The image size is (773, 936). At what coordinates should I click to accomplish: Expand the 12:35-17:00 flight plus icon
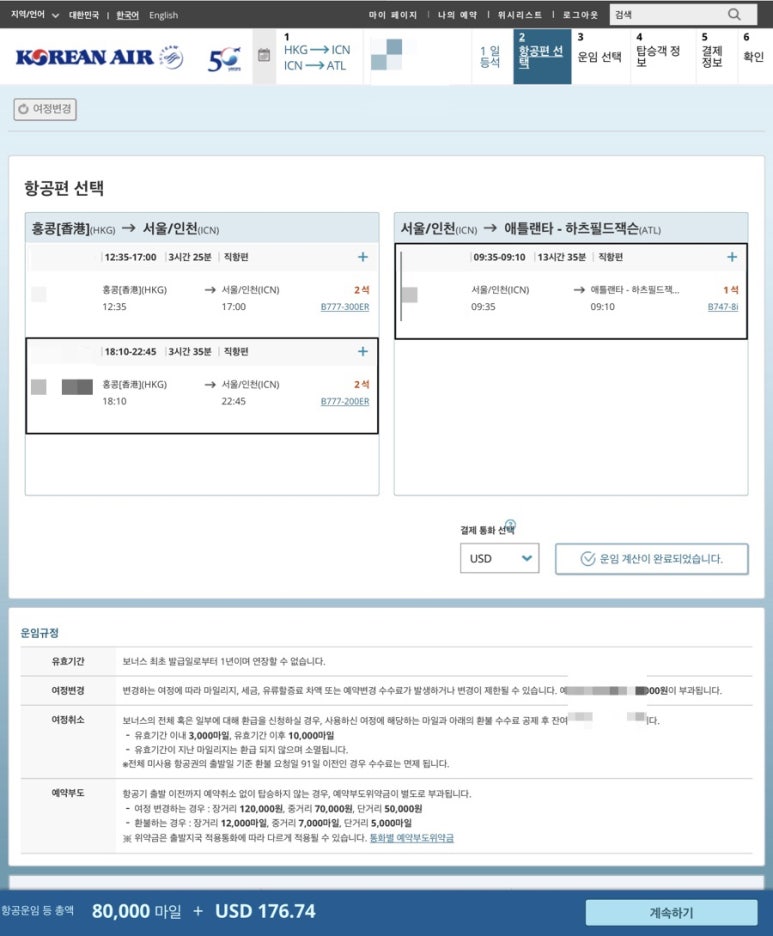pos(362,257)
